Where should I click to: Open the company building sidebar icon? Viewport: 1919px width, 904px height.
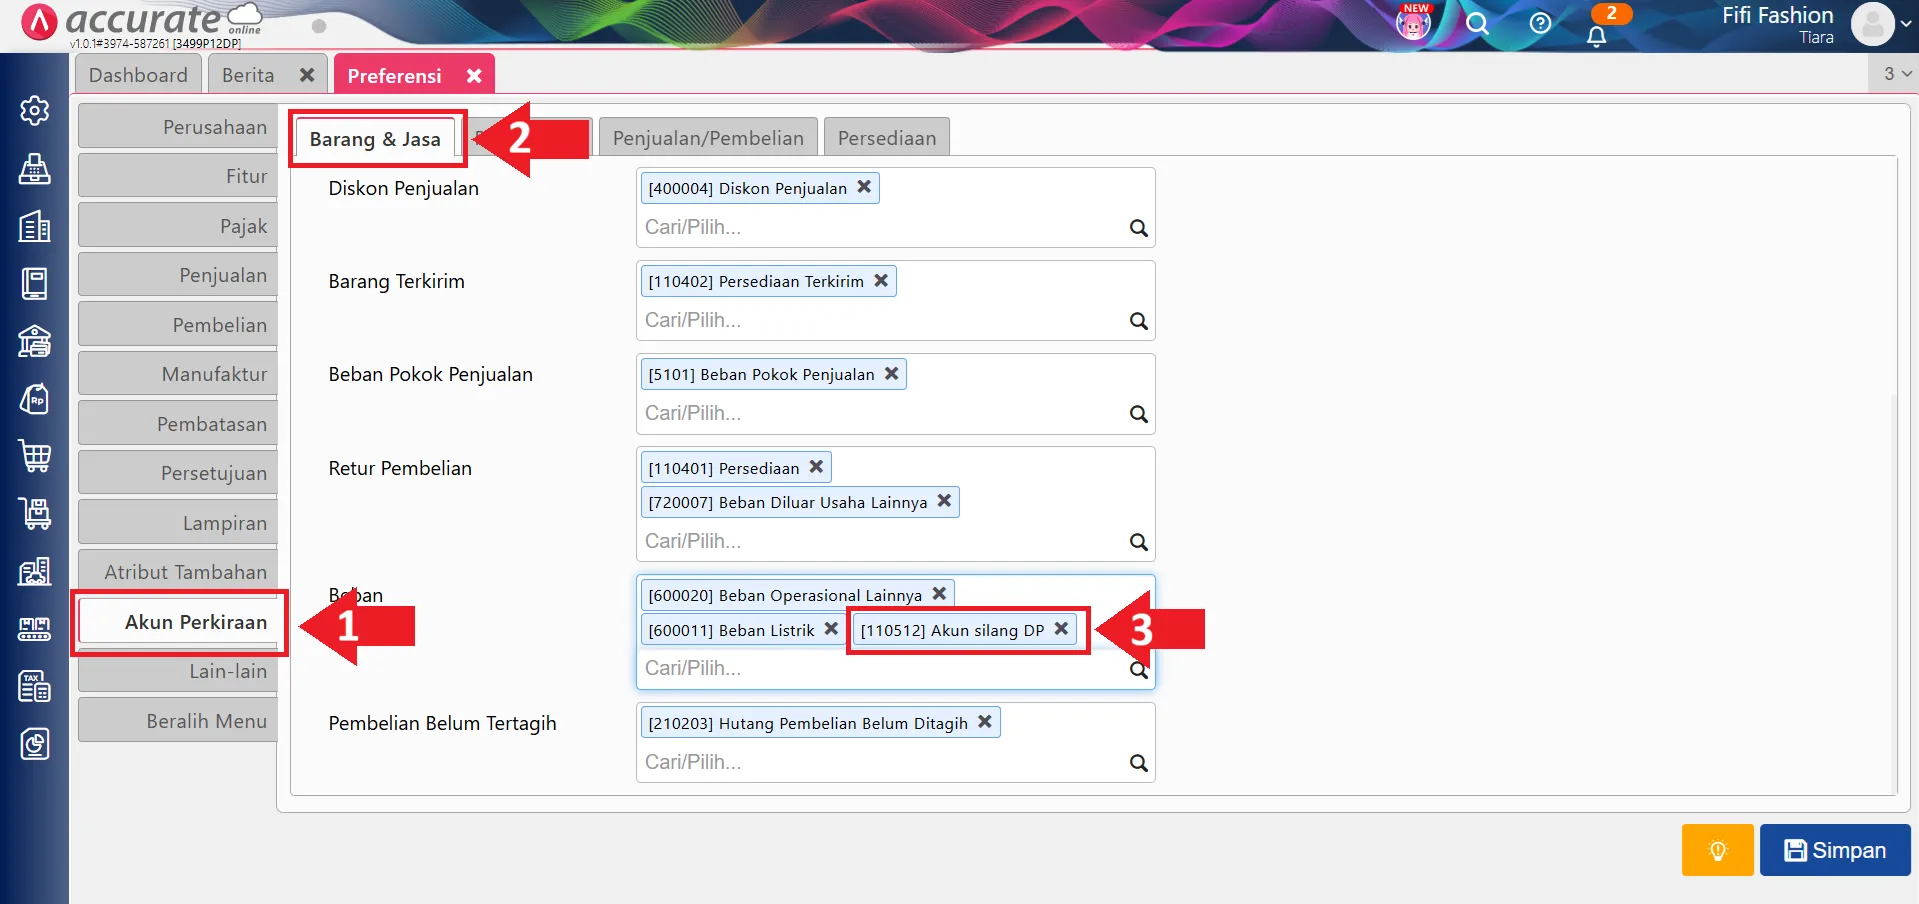(35, 227)
